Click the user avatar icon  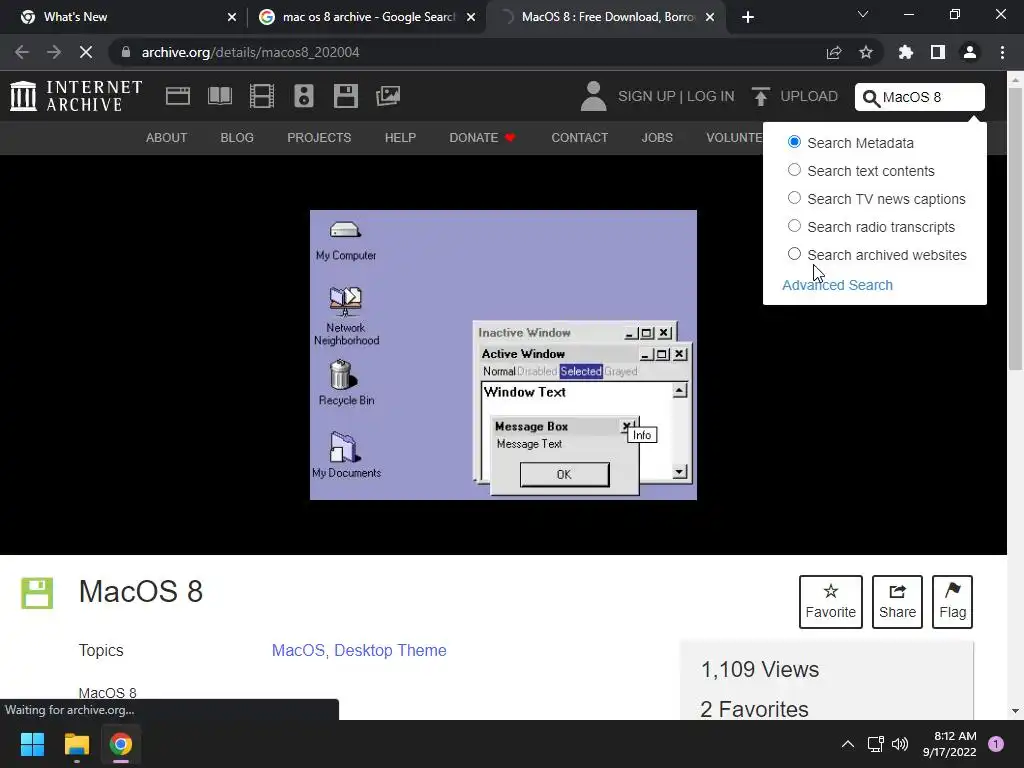(593, 96)
